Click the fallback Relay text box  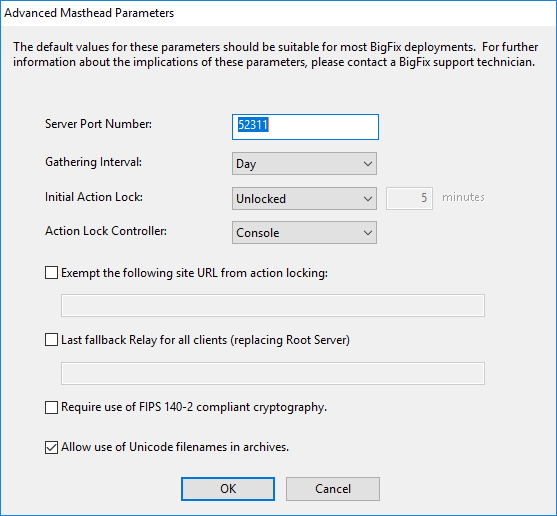pos(273,373)
